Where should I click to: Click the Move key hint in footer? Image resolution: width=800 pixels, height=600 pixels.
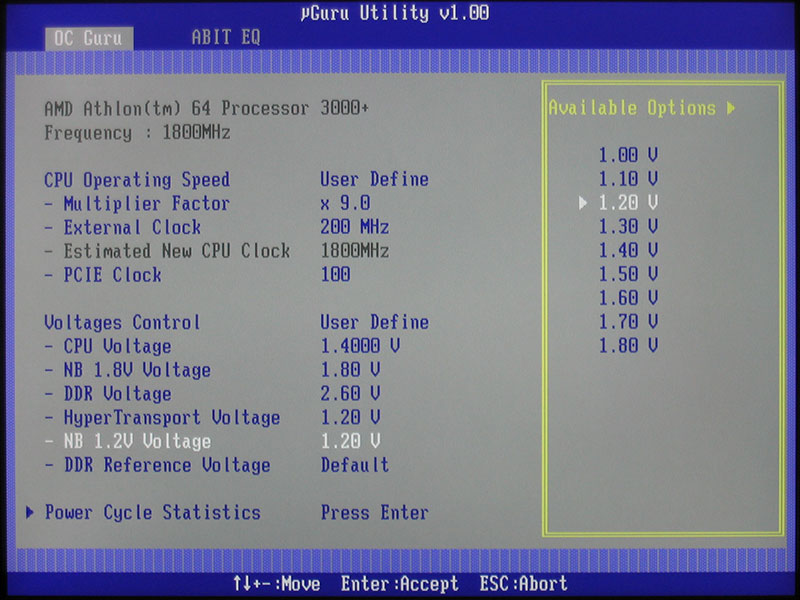point(277,584)
